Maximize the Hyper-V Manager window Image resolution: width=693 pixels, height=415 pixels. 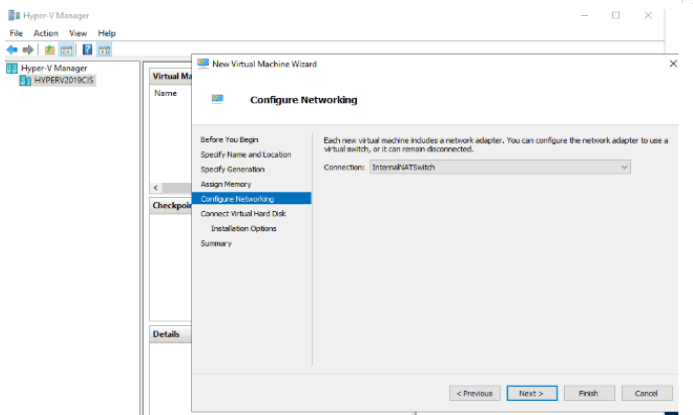tap(616, 15)
